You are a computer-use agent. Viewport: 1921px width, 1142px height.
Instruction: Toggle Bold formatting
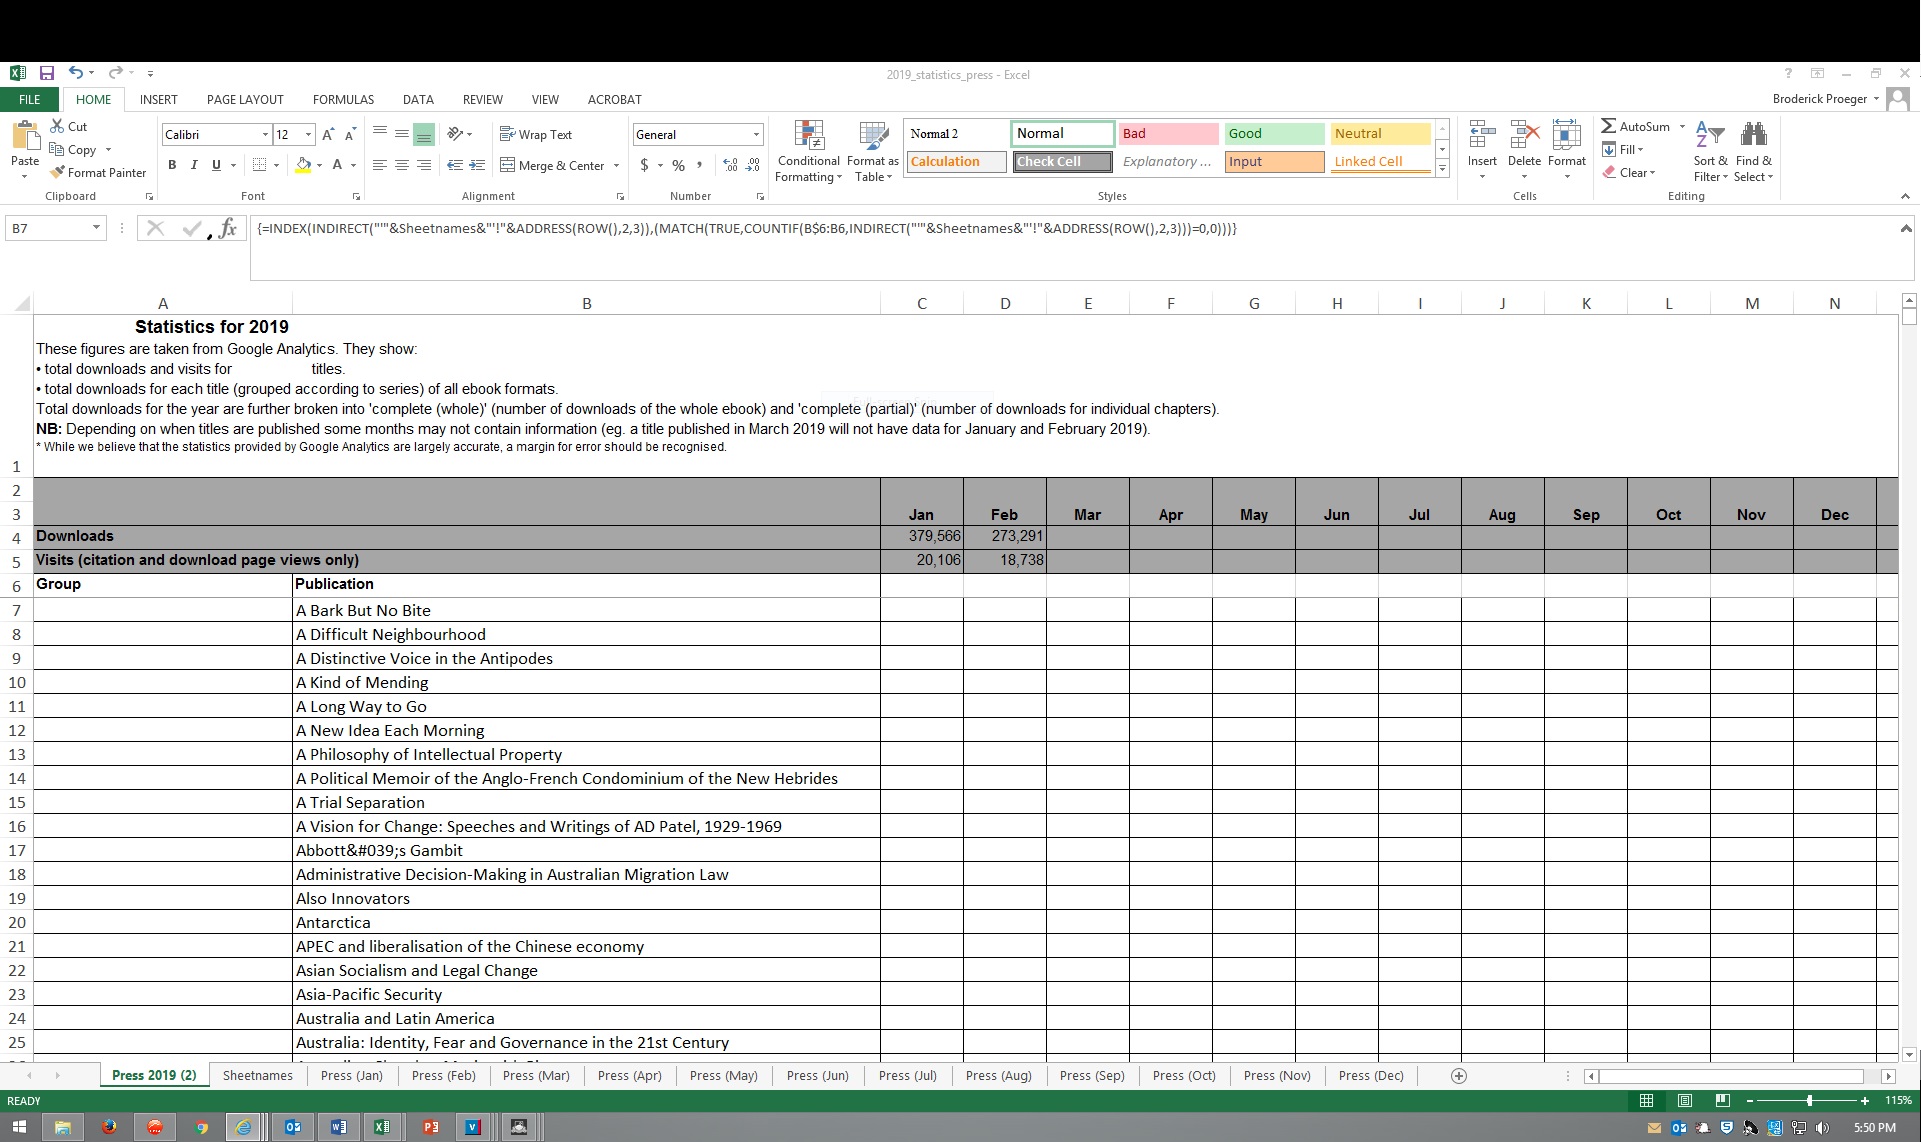pyautogui.click(x=172, y=165)
